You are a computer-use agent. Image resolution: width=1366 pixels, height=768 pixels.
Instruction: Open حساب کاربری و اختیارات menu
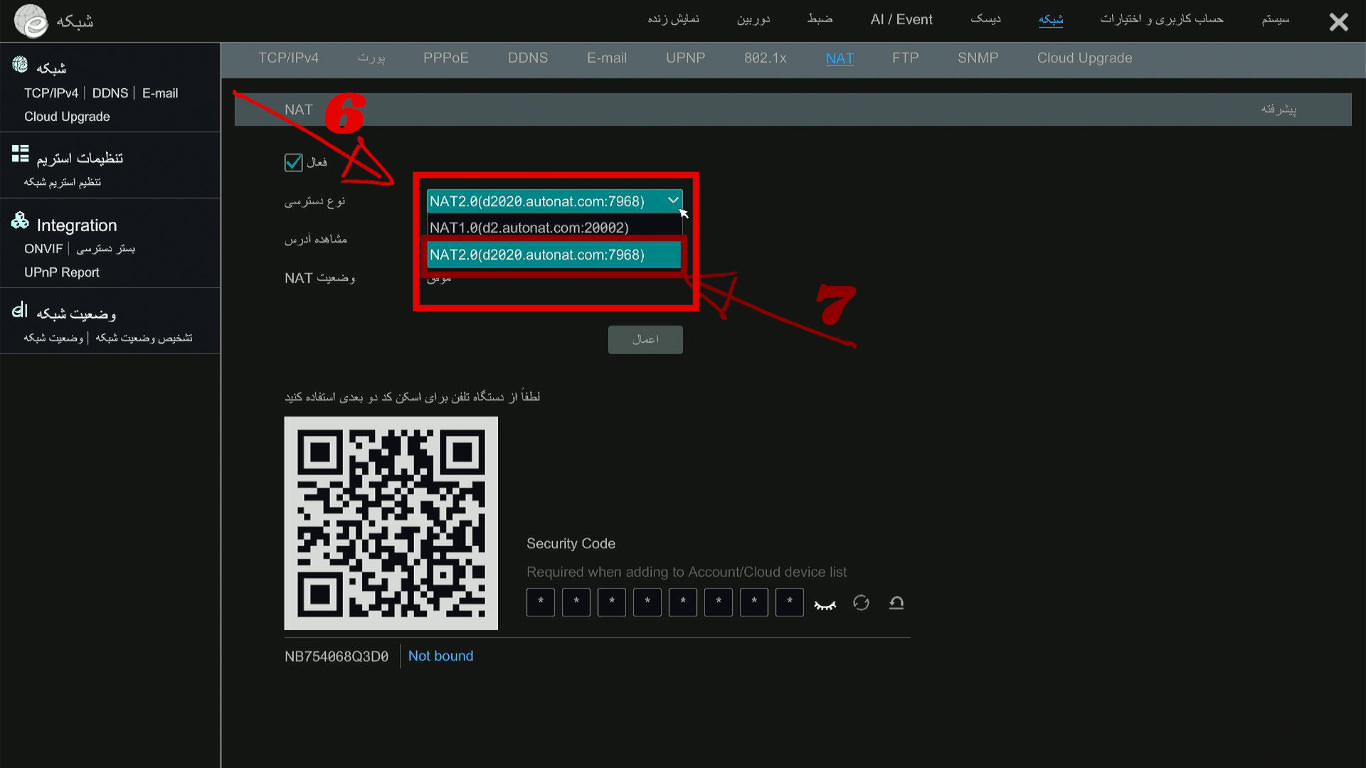click(x=1162, y=20)
